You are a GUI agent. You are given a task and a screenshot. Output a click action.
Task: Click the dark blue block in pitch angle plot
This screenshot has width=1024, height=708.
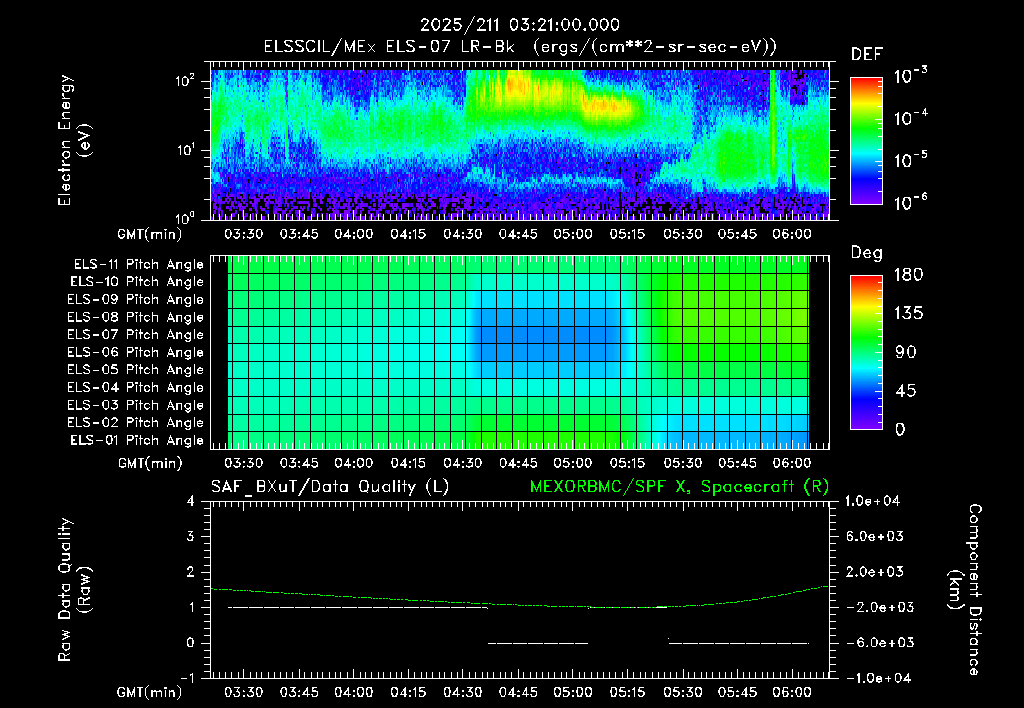point(545,334)
